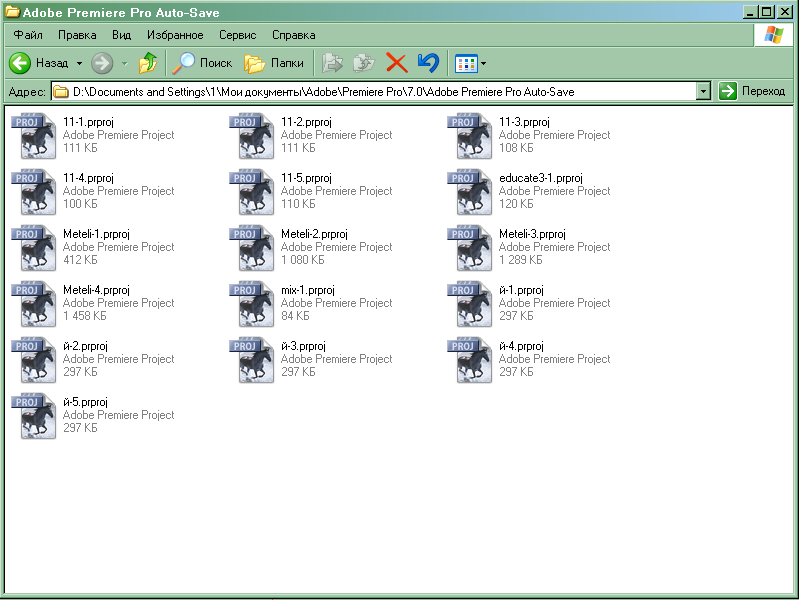Viewport: 799px width, 600px height.
Task: Select the educate3-1.prproj file icon
Action: [x=470, y=192]
